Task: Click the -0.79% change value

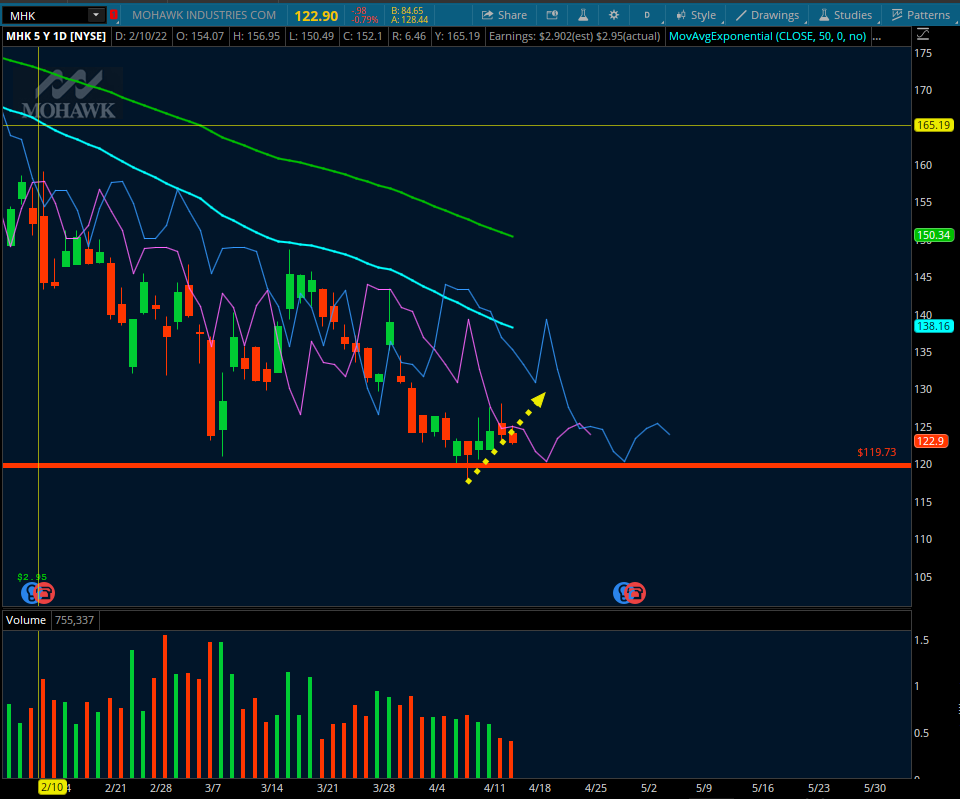Action: [365, 20]
